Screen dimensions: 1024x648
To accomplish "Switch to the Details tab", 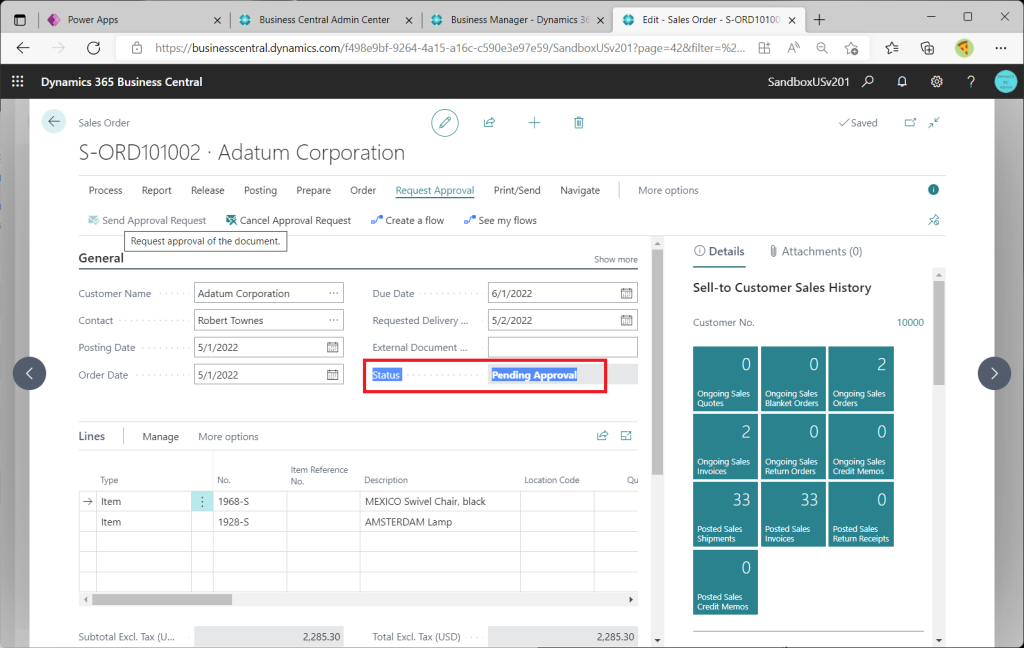I will (x=719, y=251).
